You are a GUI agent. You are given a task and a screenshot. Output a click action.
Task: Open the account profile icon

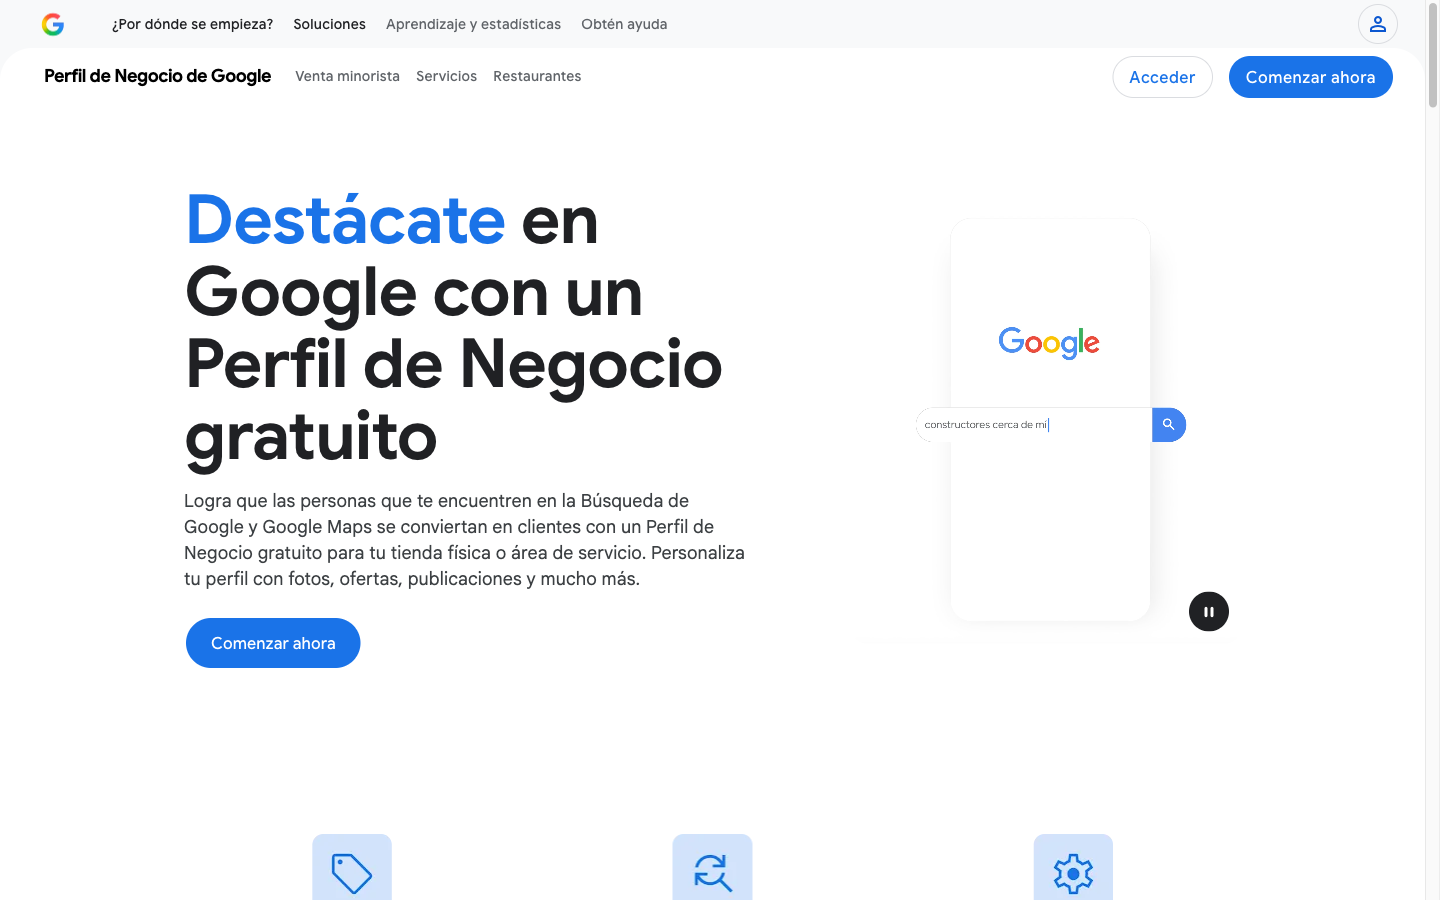pos(1377,24)
